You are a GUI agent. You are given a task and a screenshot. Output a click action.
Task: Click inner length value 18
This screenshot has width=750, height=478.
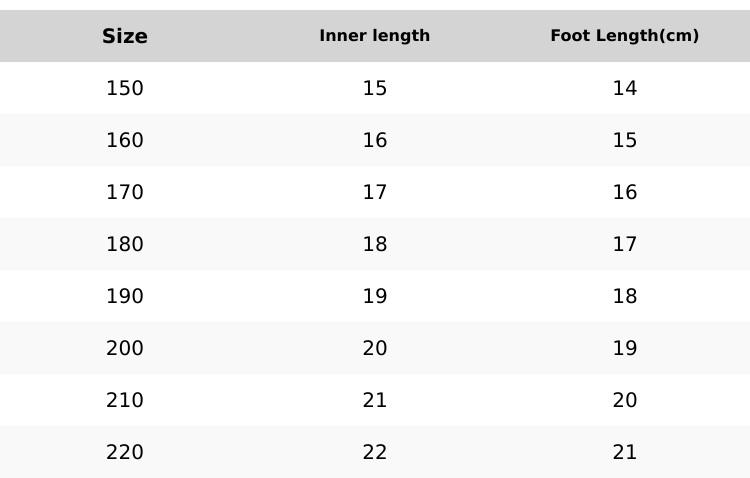375,244
